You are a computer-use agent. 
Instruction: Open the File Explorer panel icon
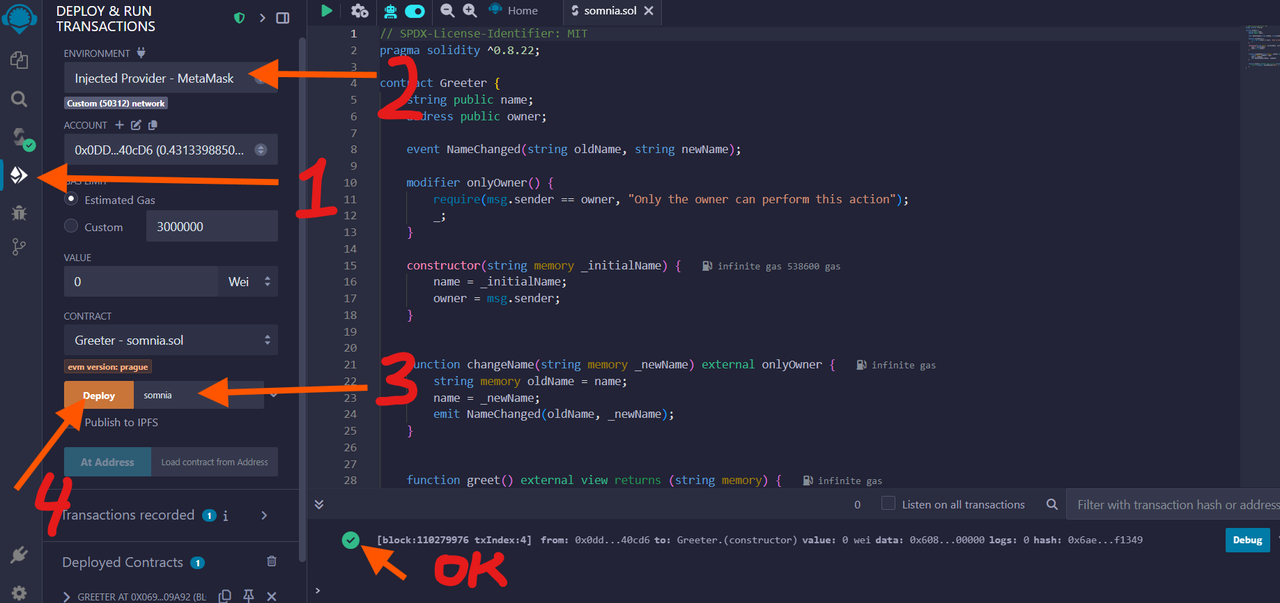coord(18,60)
